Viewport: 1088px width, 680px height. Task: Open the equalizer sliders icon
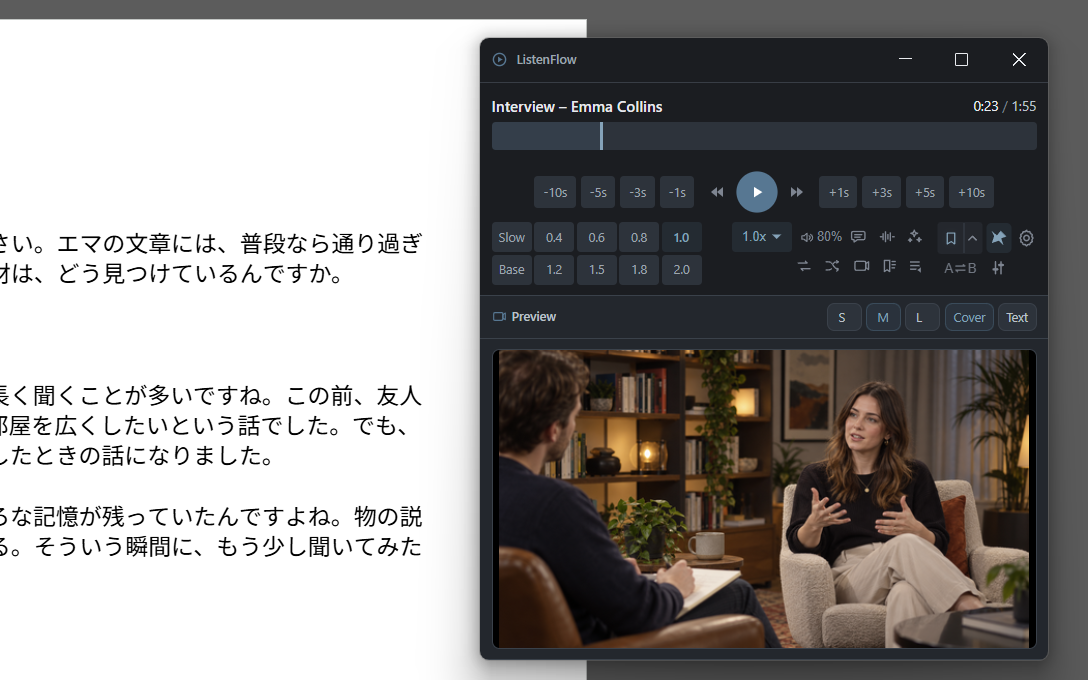pos(998,268)
